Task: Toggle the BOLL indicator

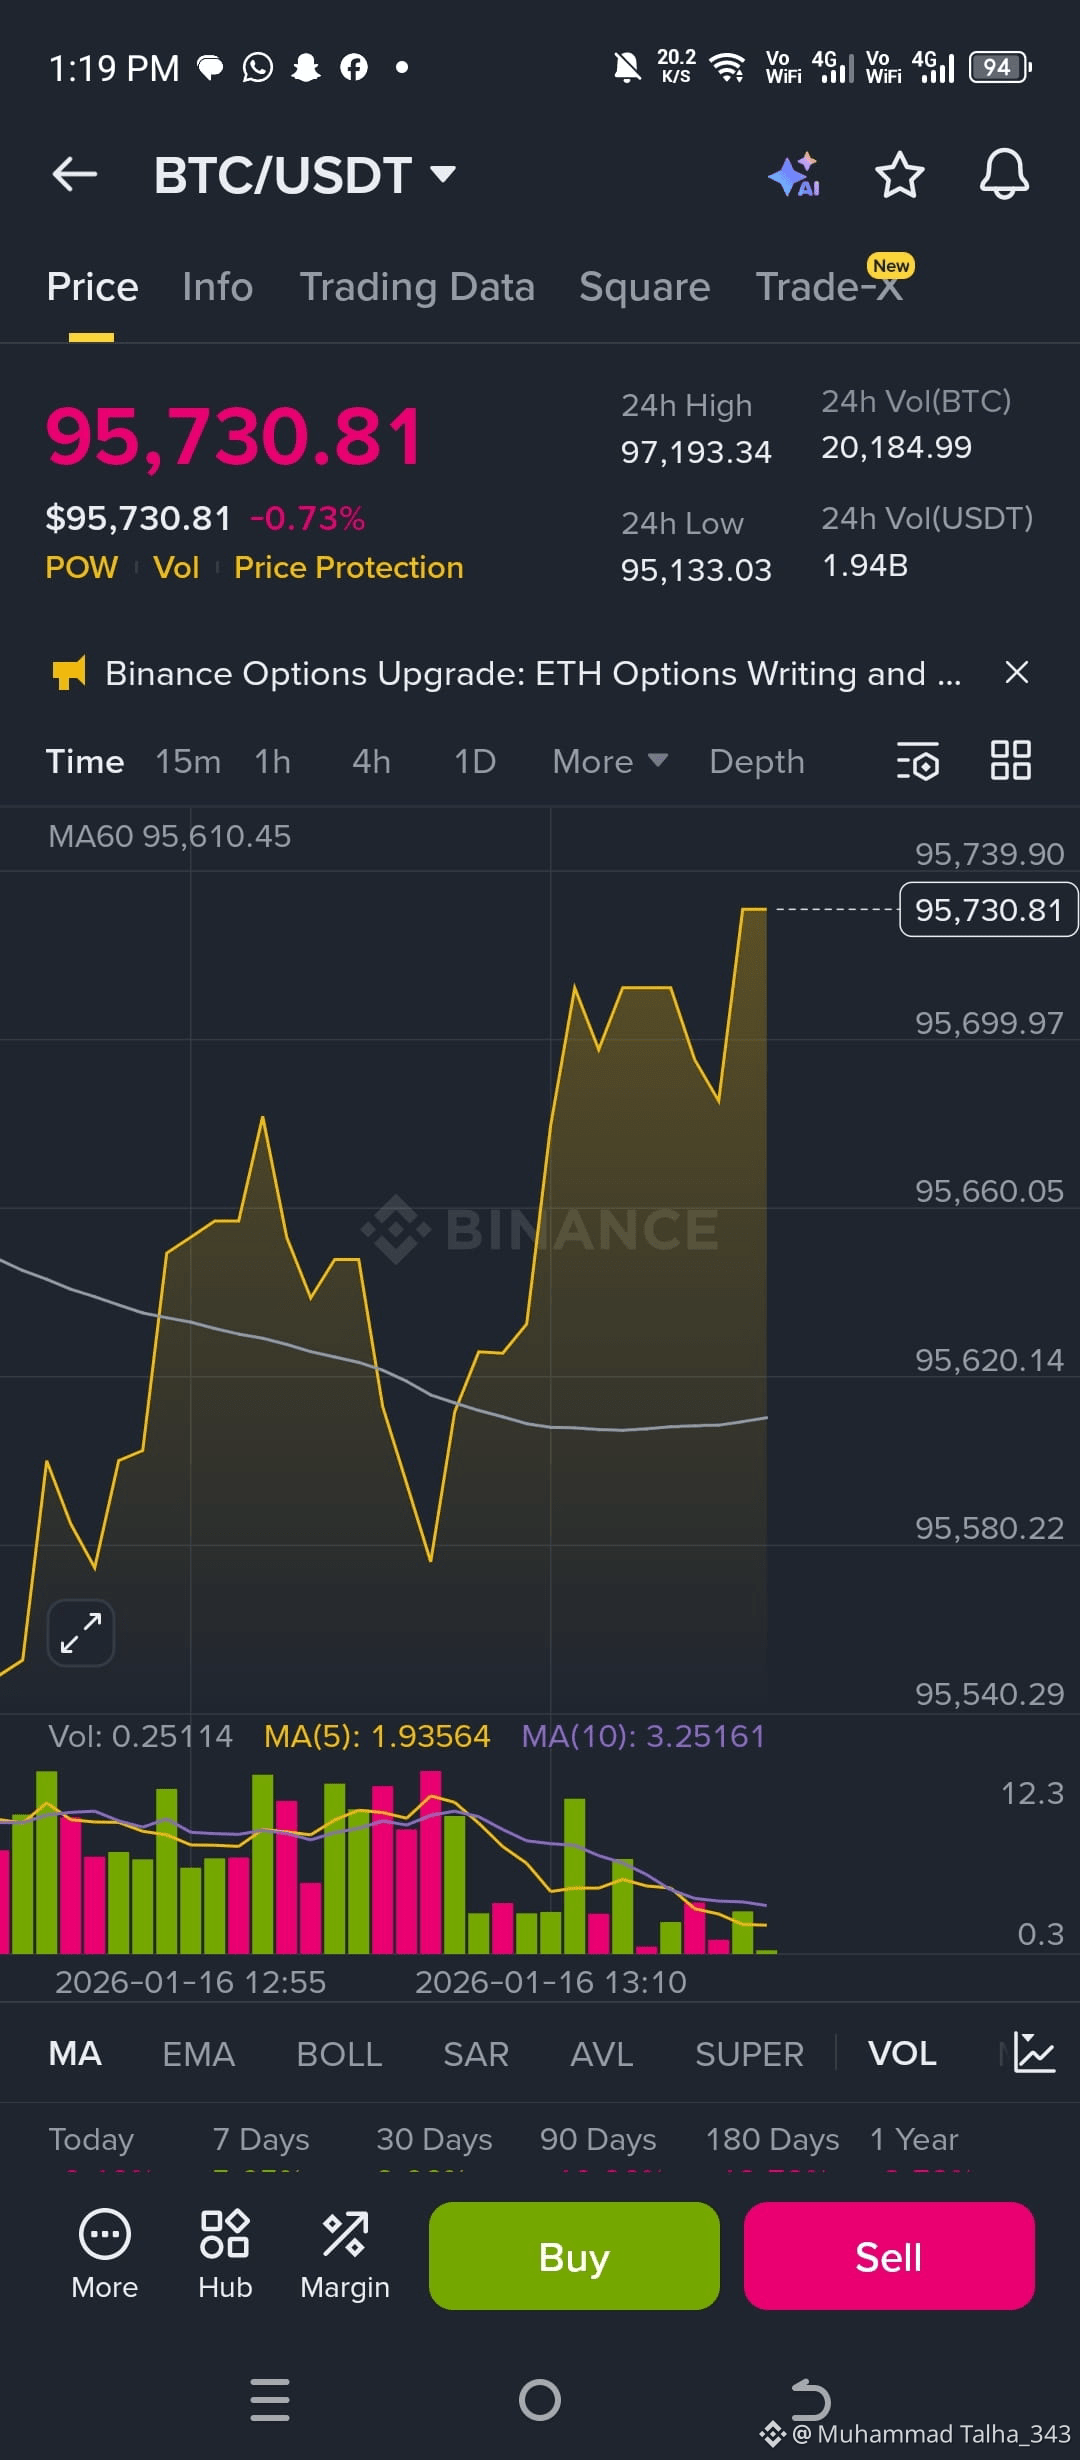Action: [339, 2054]
